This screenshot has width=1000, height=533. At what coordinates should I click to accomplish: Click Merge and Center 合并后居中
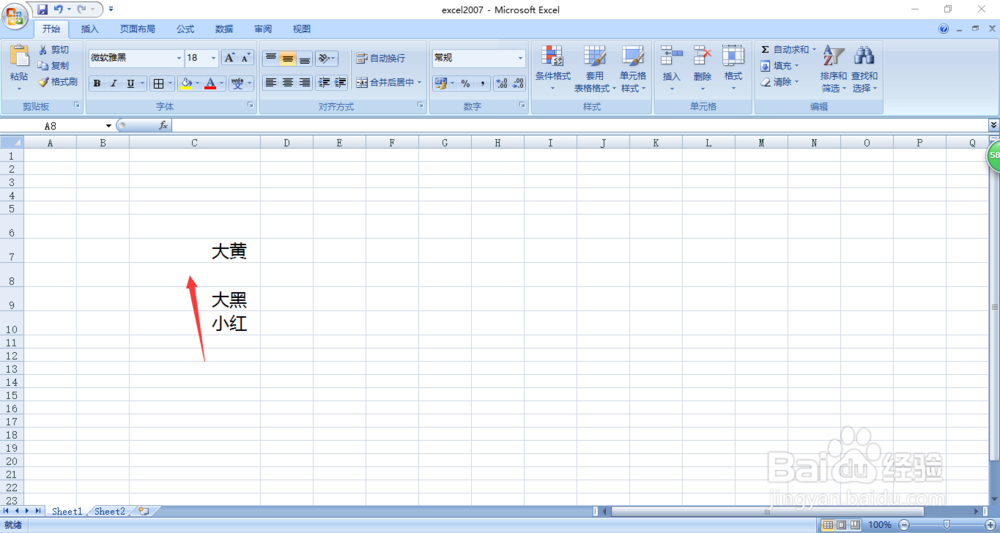point(388,82)
